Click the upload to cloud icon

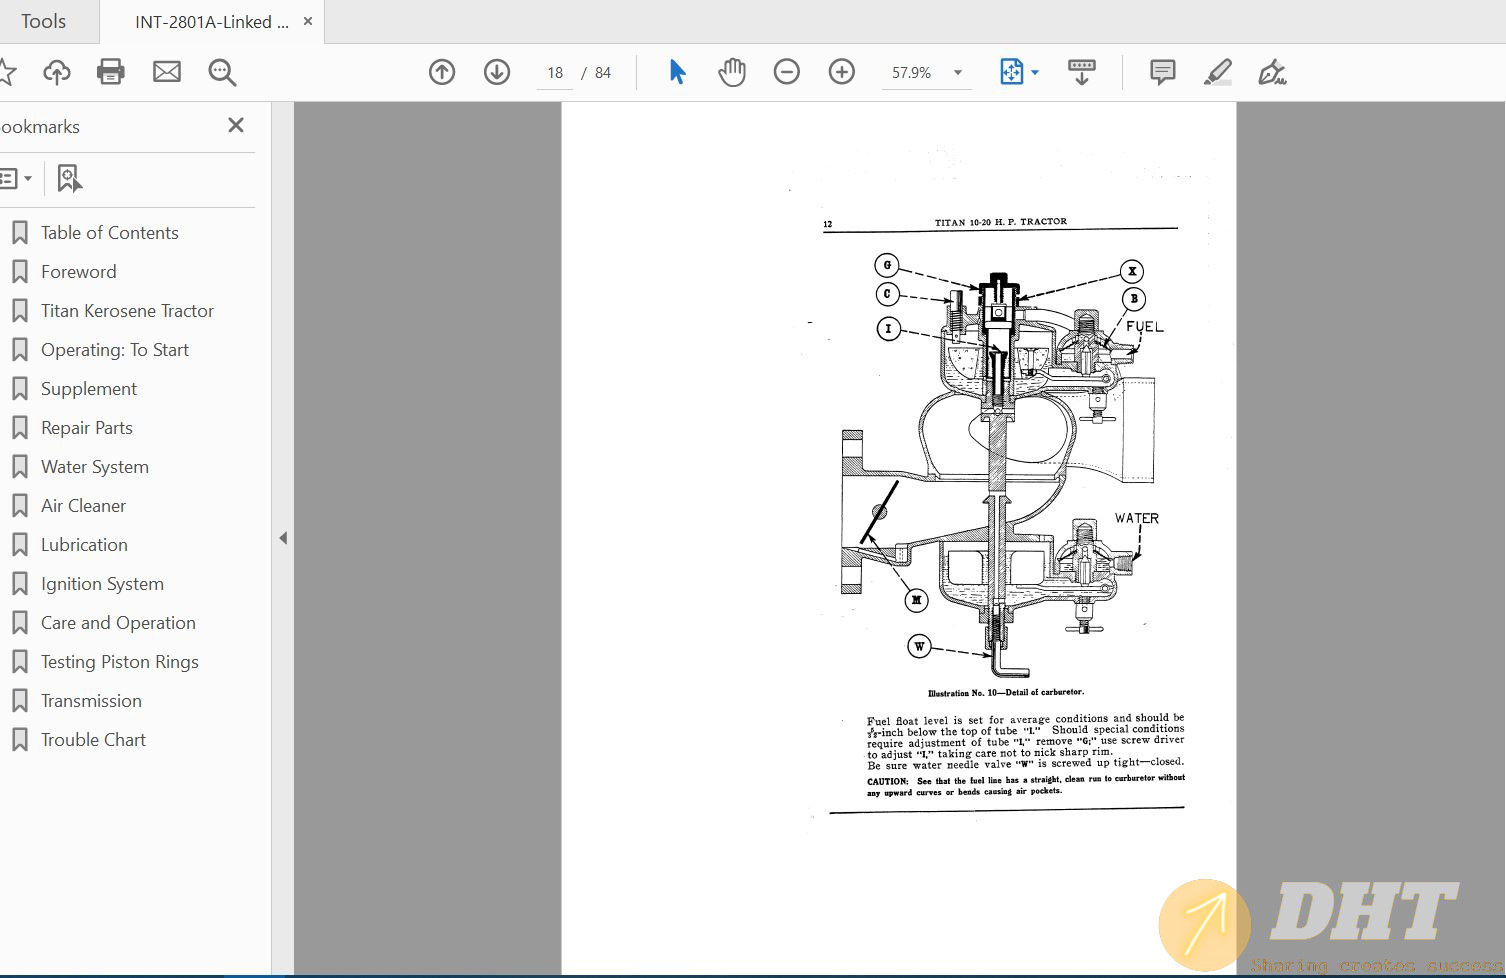57,72
